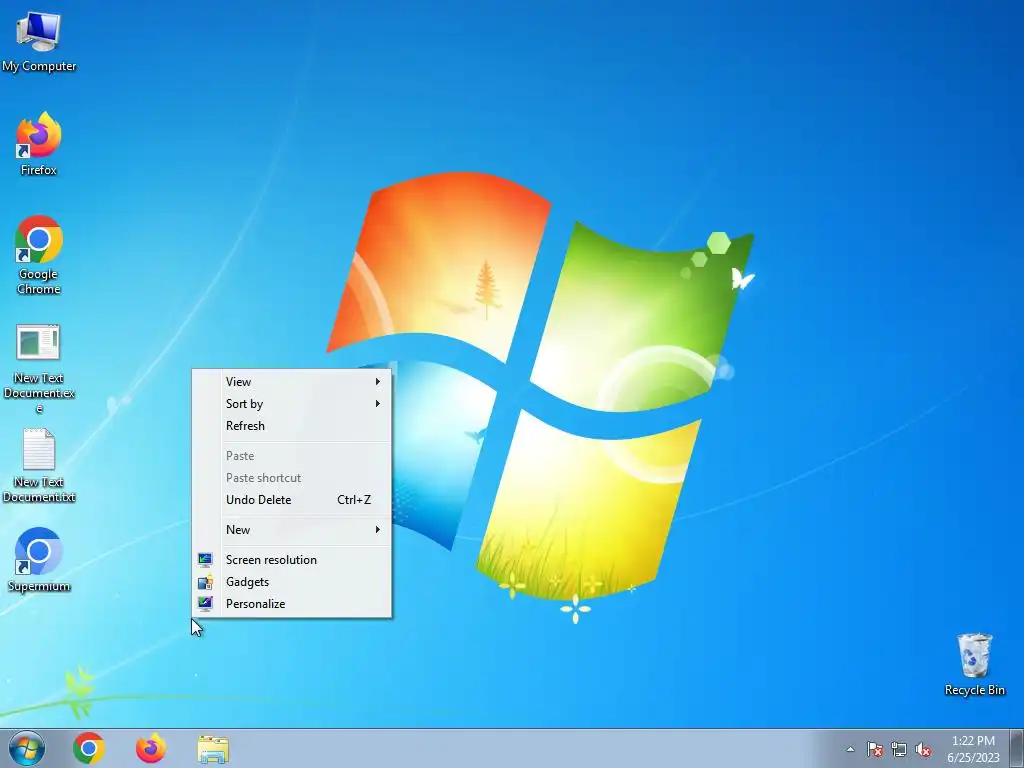The height and width of the screenshot is (768, 1024).
Task: Open Screen resolution from the context menu
Action: coord(292,560)
